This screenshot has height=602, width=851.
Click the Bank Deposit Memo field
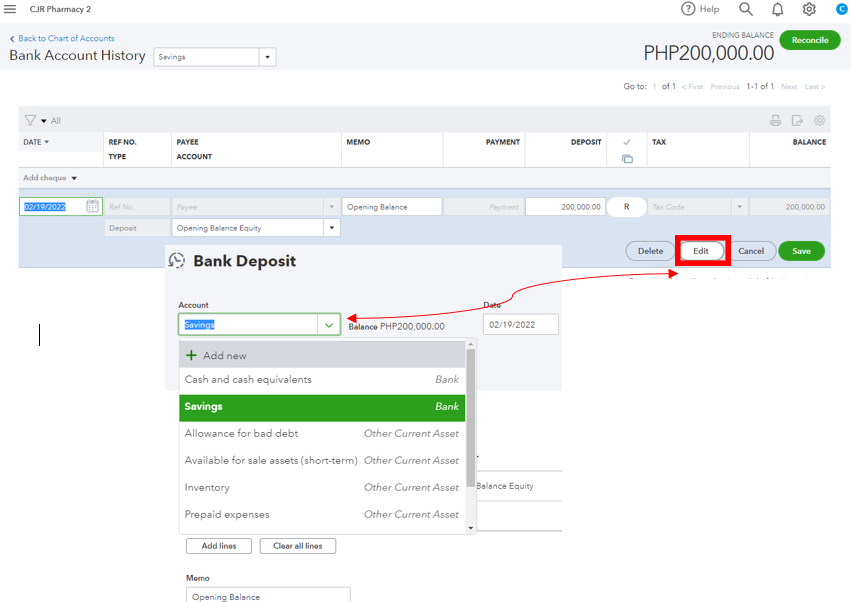pos(268,594)
